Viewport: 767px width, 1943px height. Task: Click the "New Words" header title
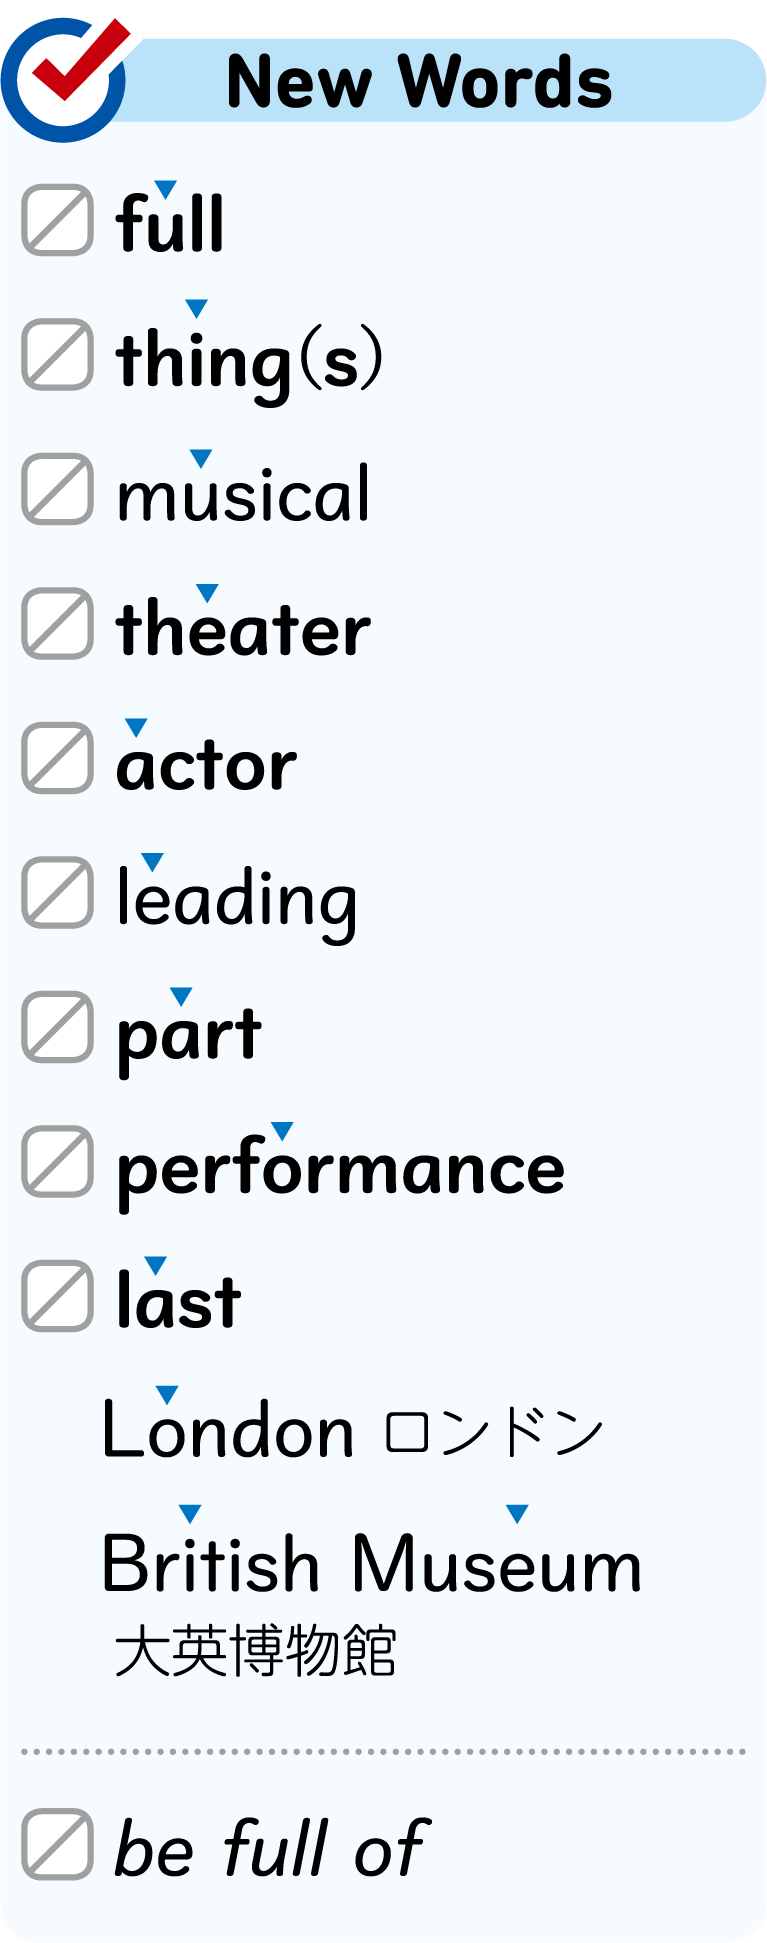pos(419,82)
